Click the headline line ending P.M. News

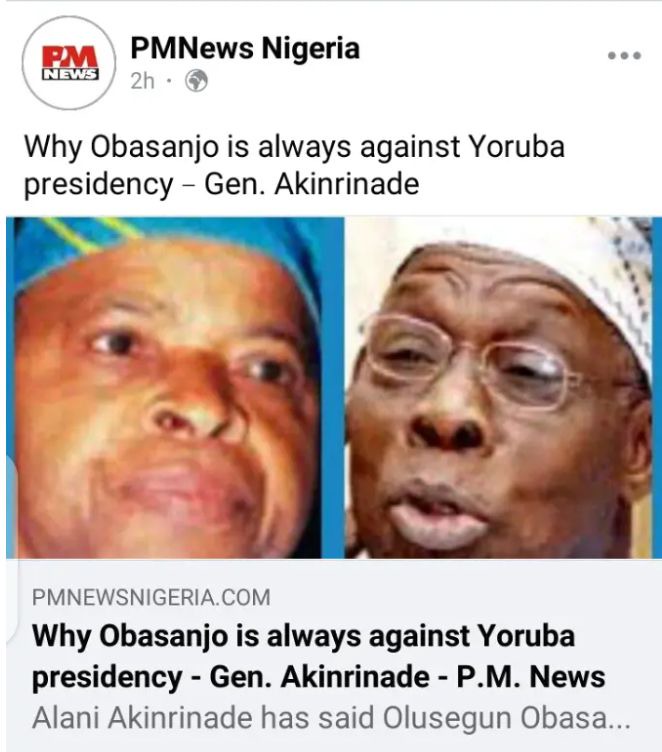(319, 677)
